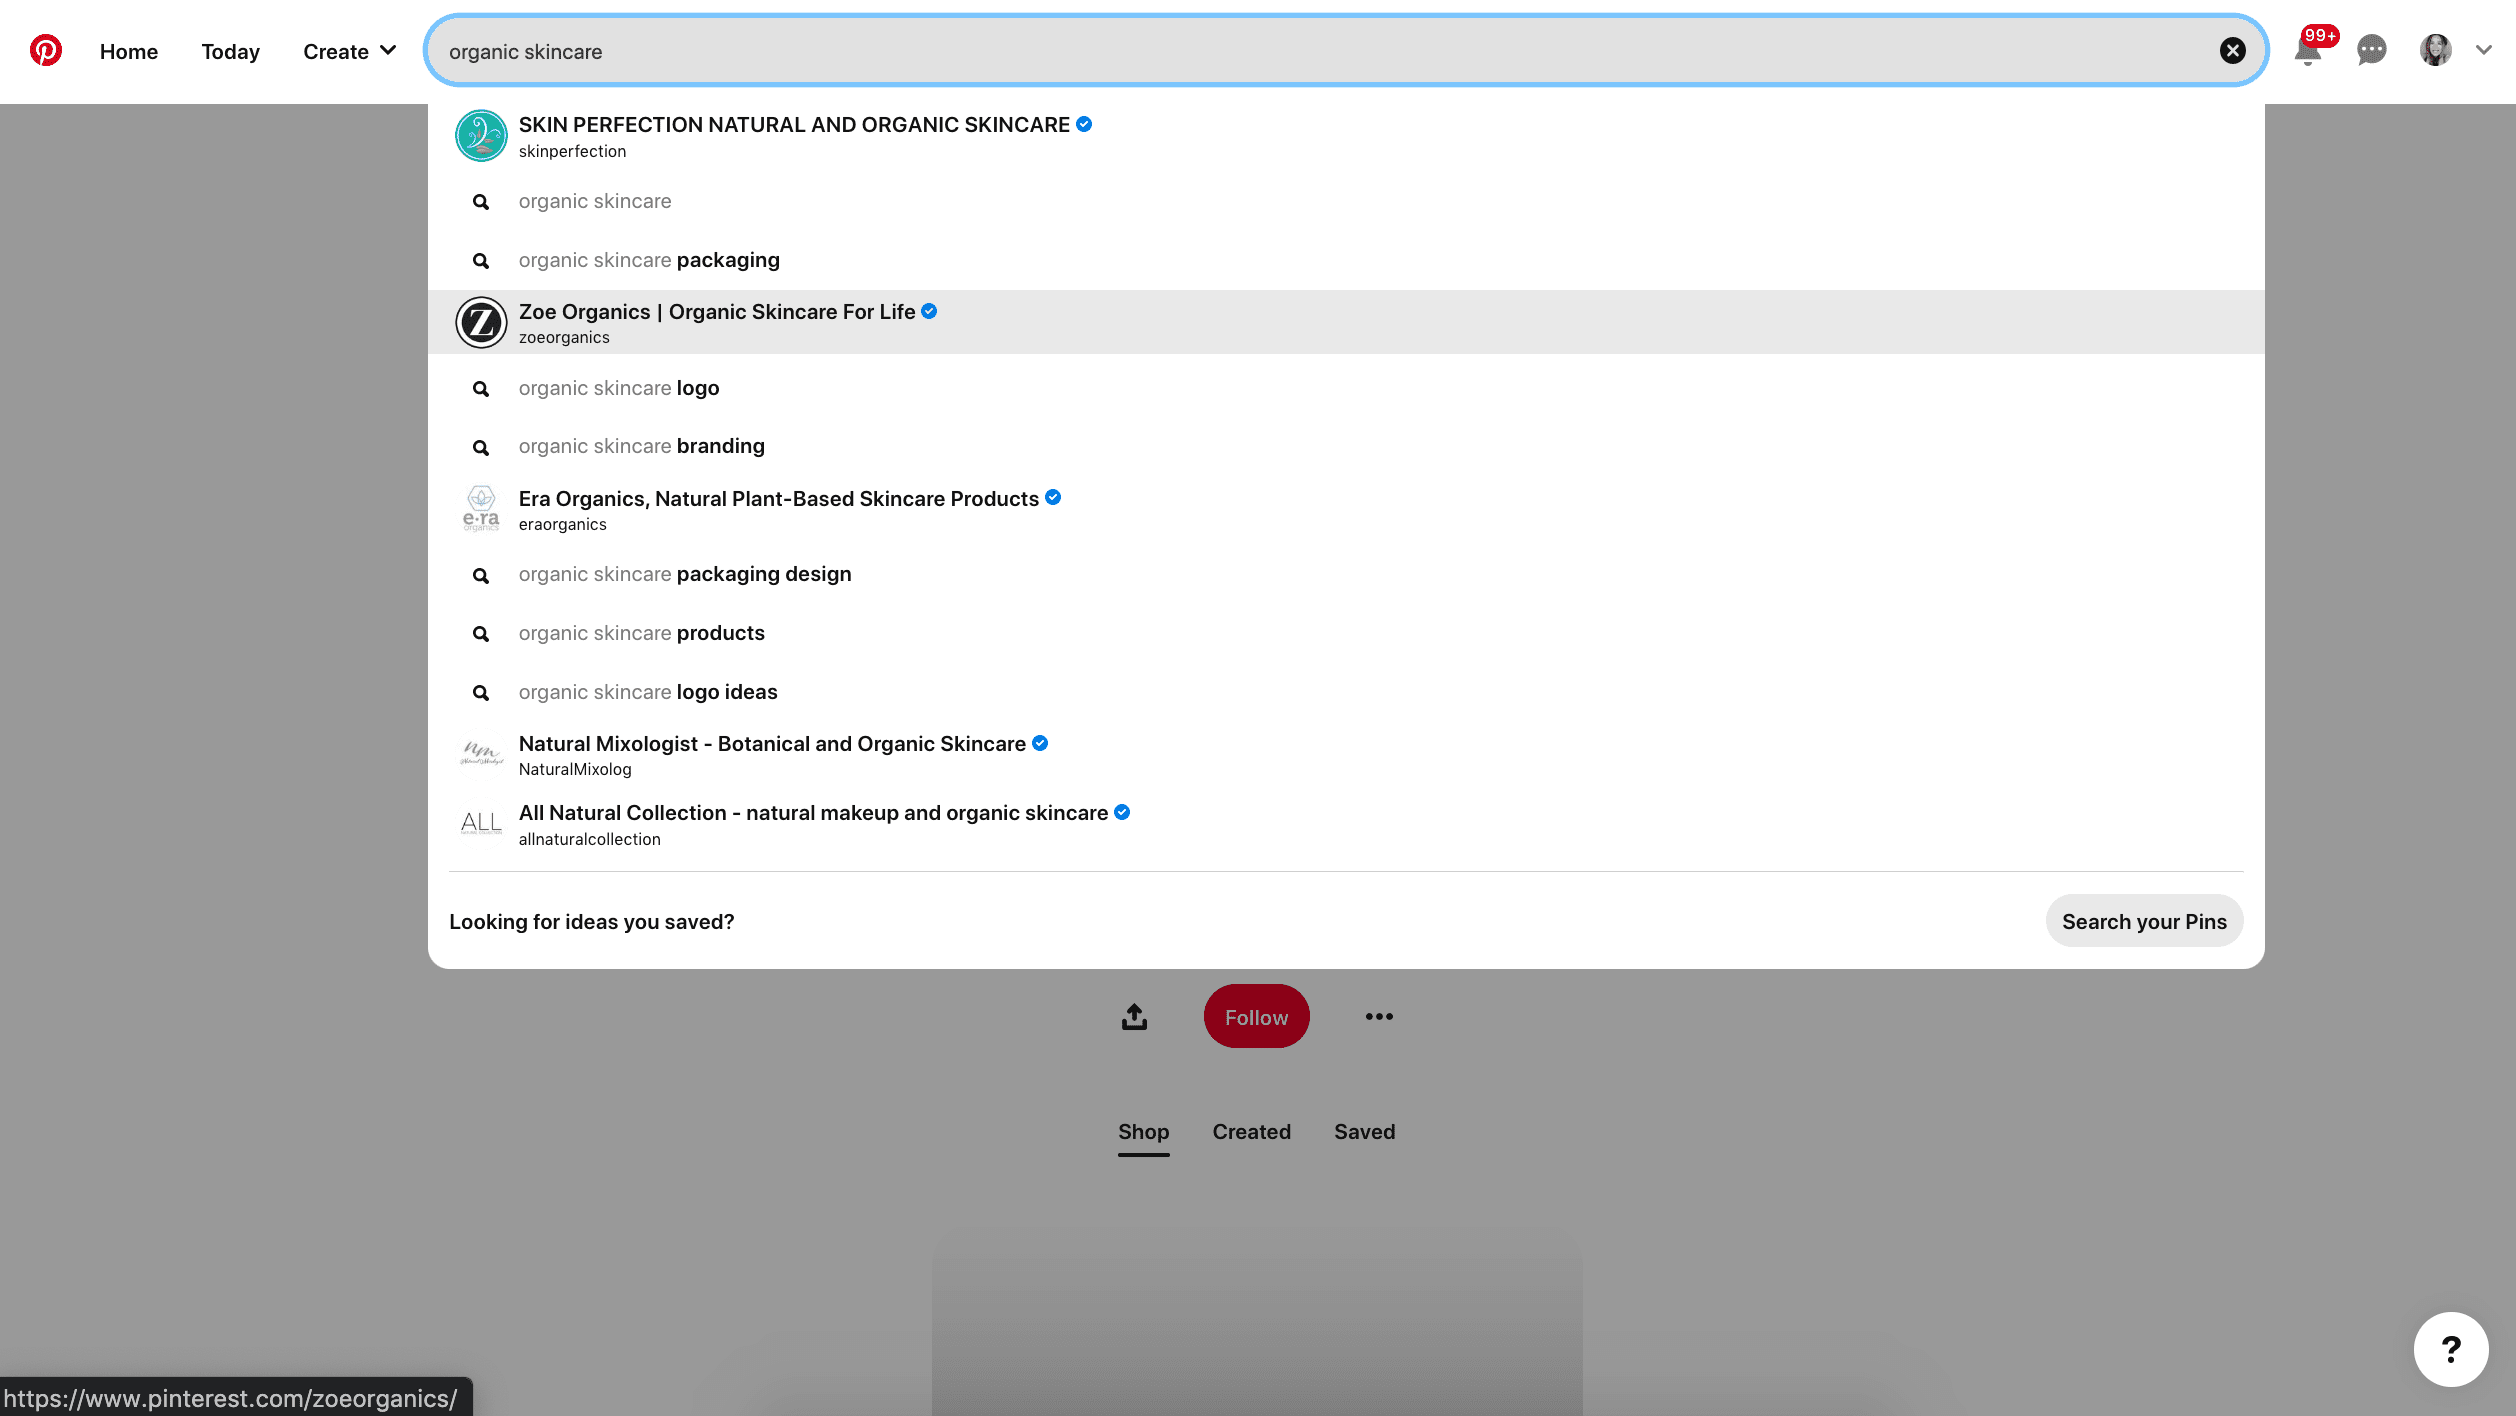2516x1416 pixels.
Task: Open the messages speech bubble icon
Action: [x=2371, y=51]
